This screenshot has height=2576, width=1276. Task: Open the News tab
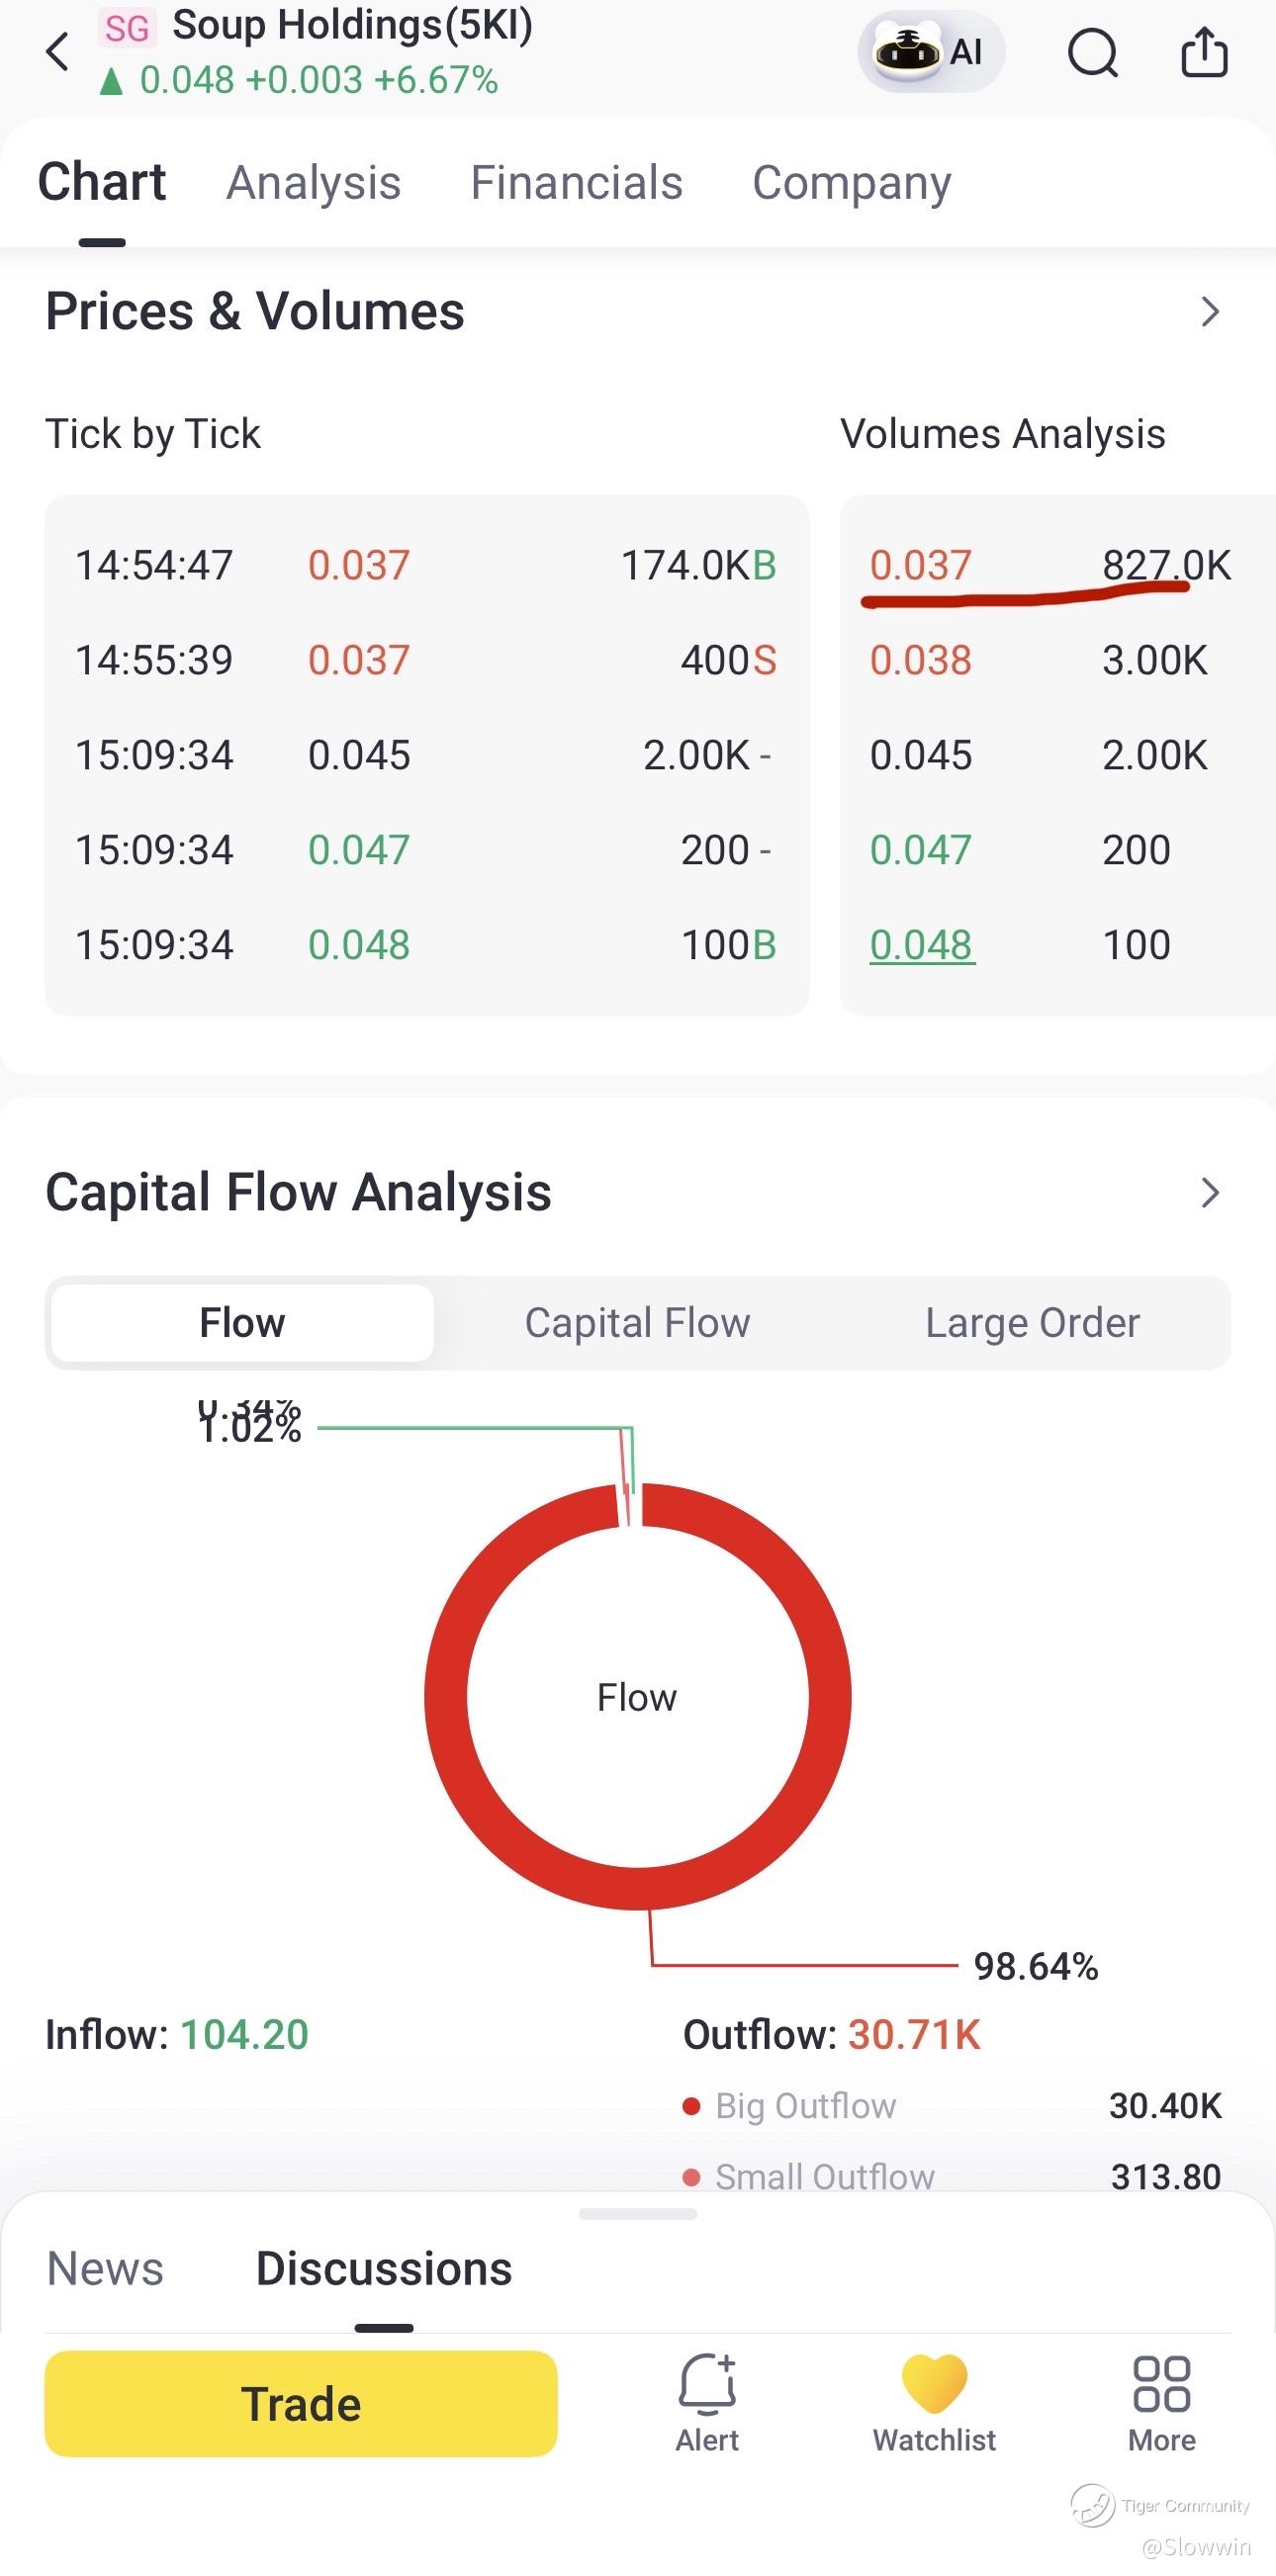point(105,2269)
